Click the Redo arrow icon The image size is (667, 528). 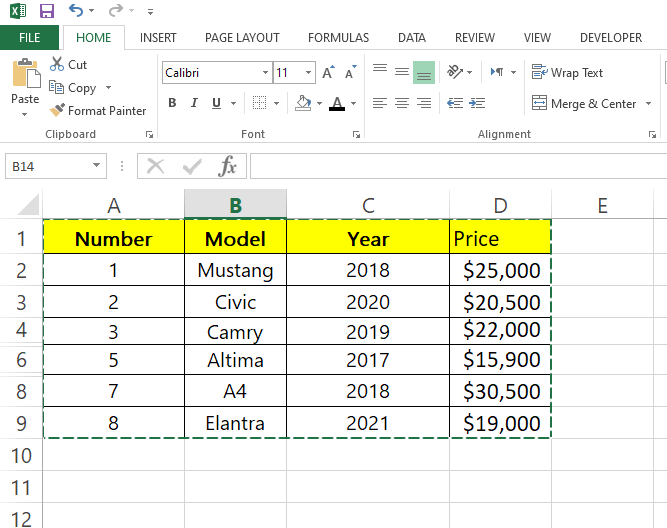[115, 10]
